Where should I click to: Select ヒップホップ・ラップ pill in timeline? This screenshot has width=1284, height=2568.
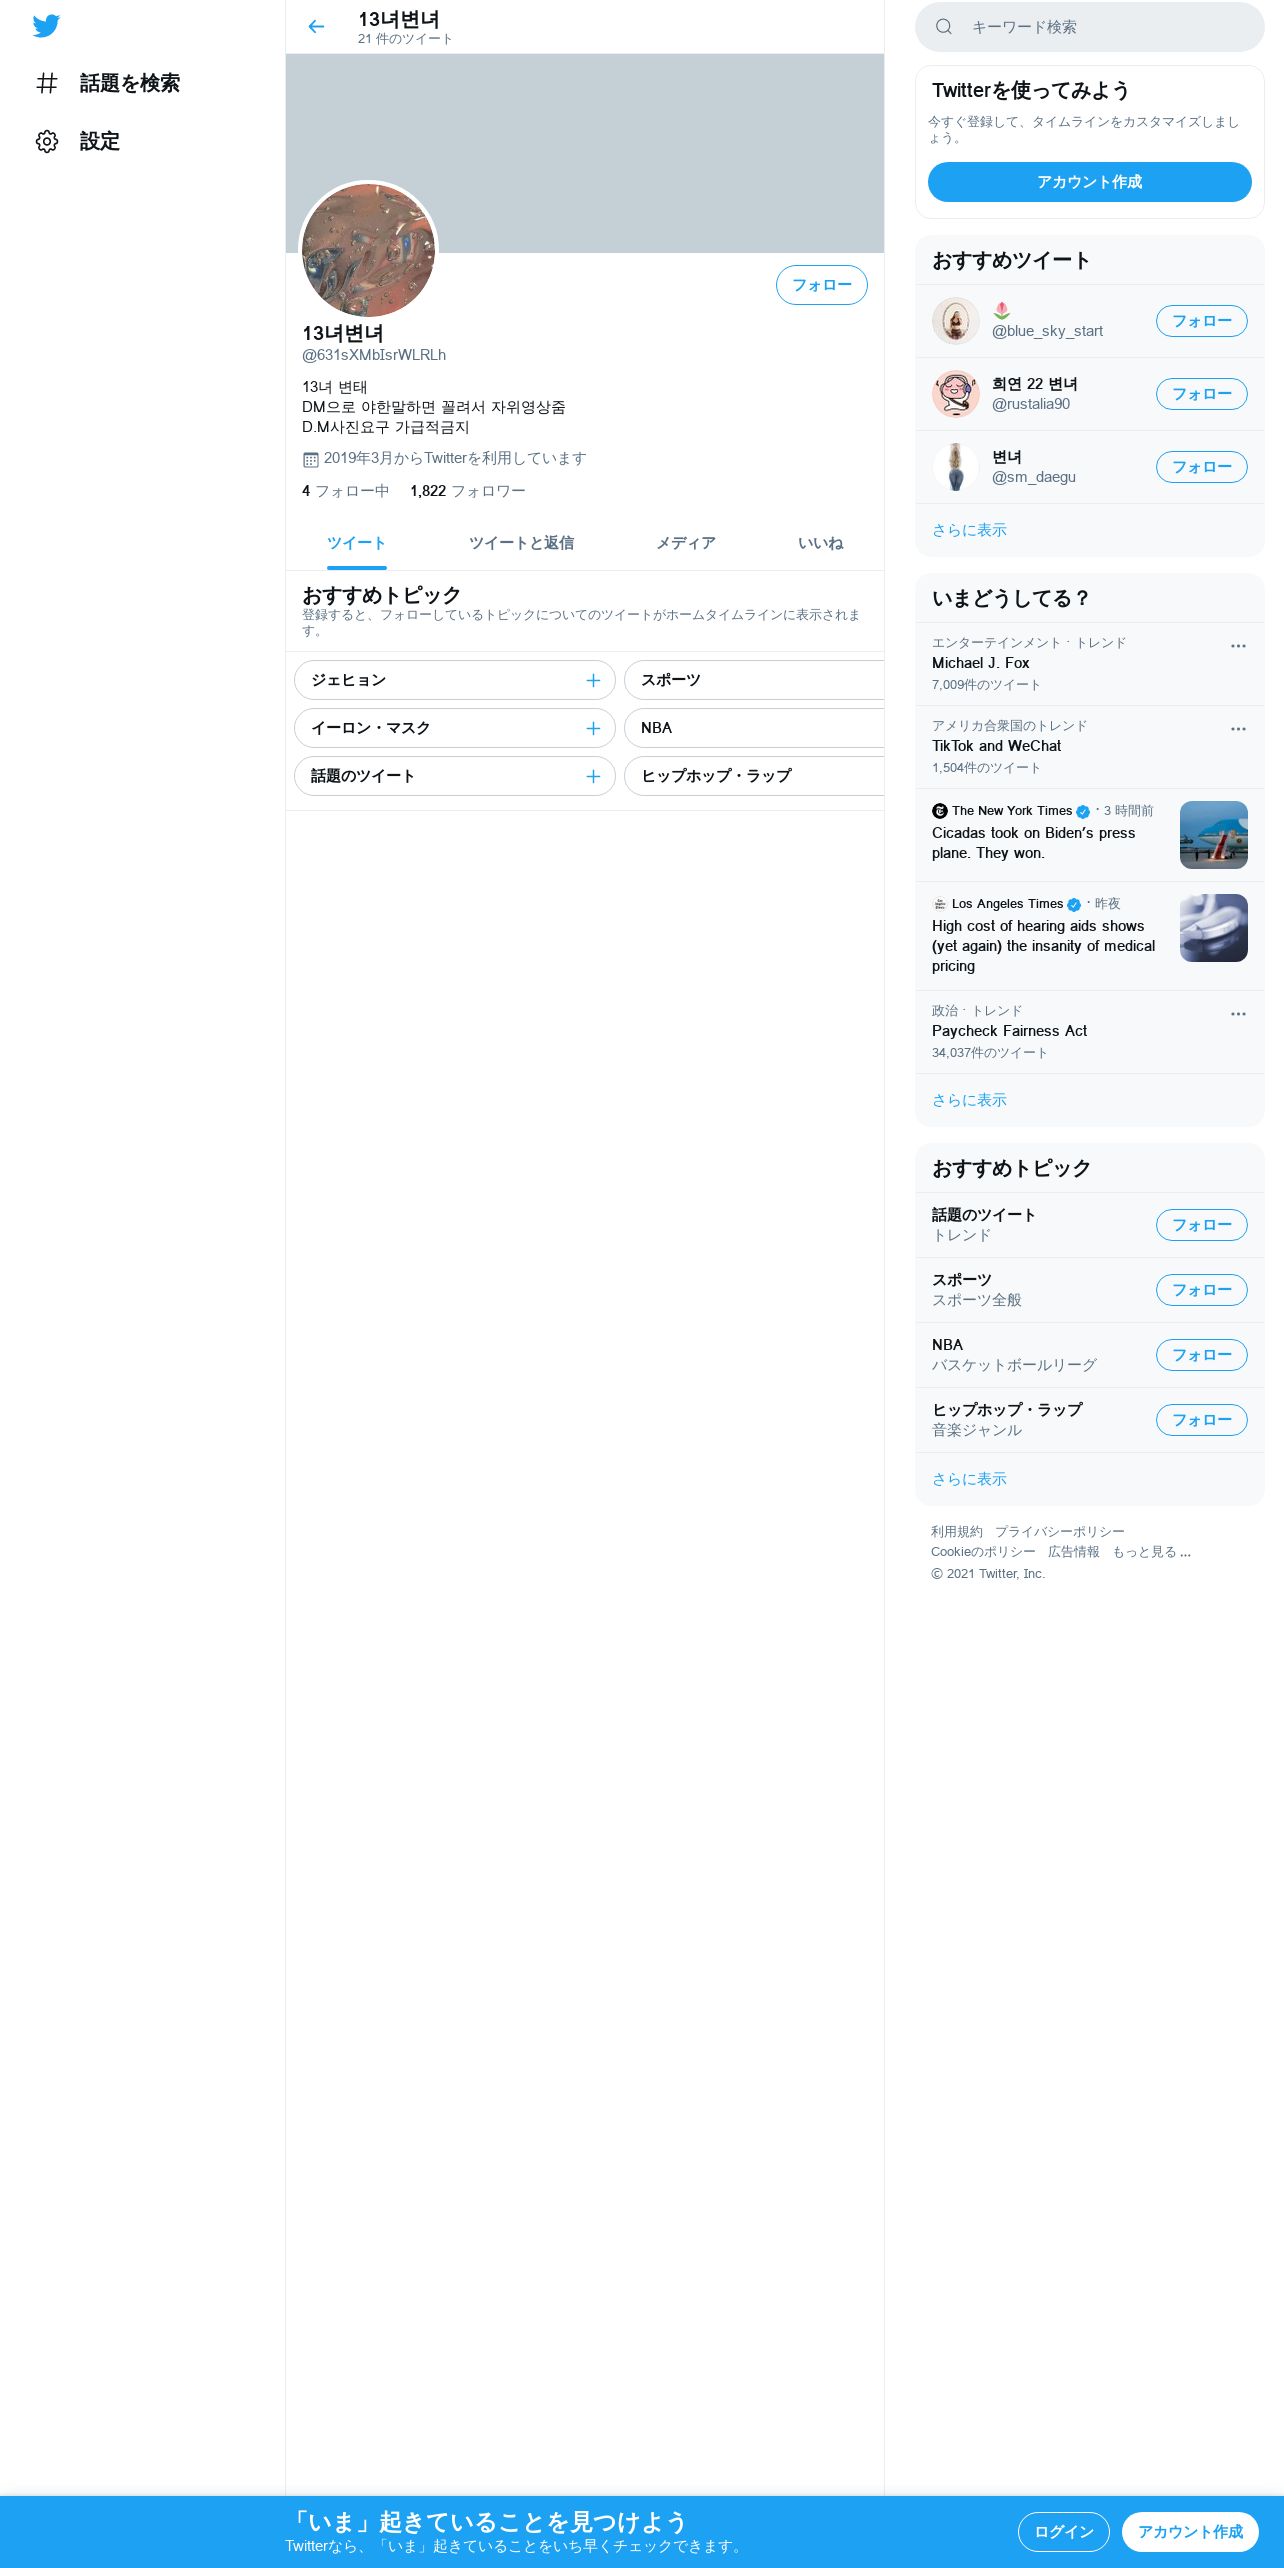click(x=754, y=776)
